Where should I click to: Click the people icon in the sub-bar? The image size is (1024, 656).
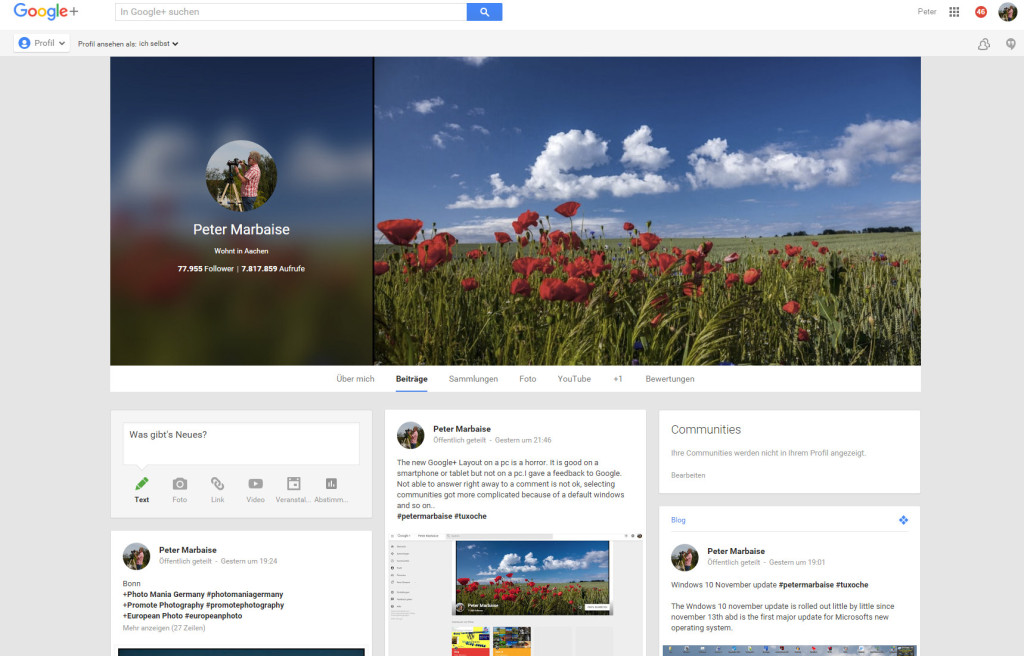coord(984,44)
